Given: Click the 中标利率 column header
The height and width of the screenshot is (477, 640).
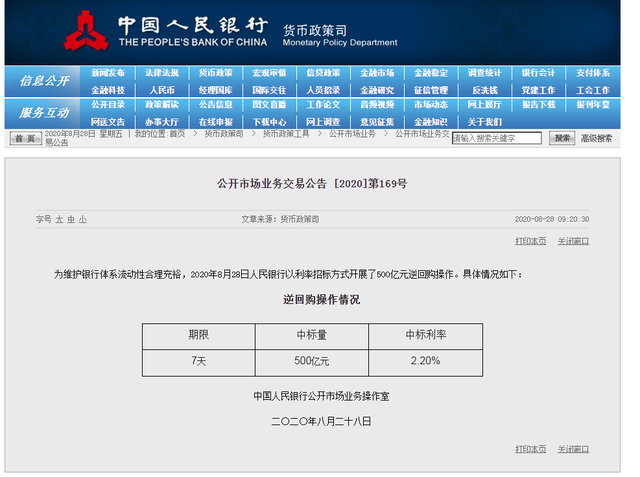Looking at the screenshot, I should 426,335.
